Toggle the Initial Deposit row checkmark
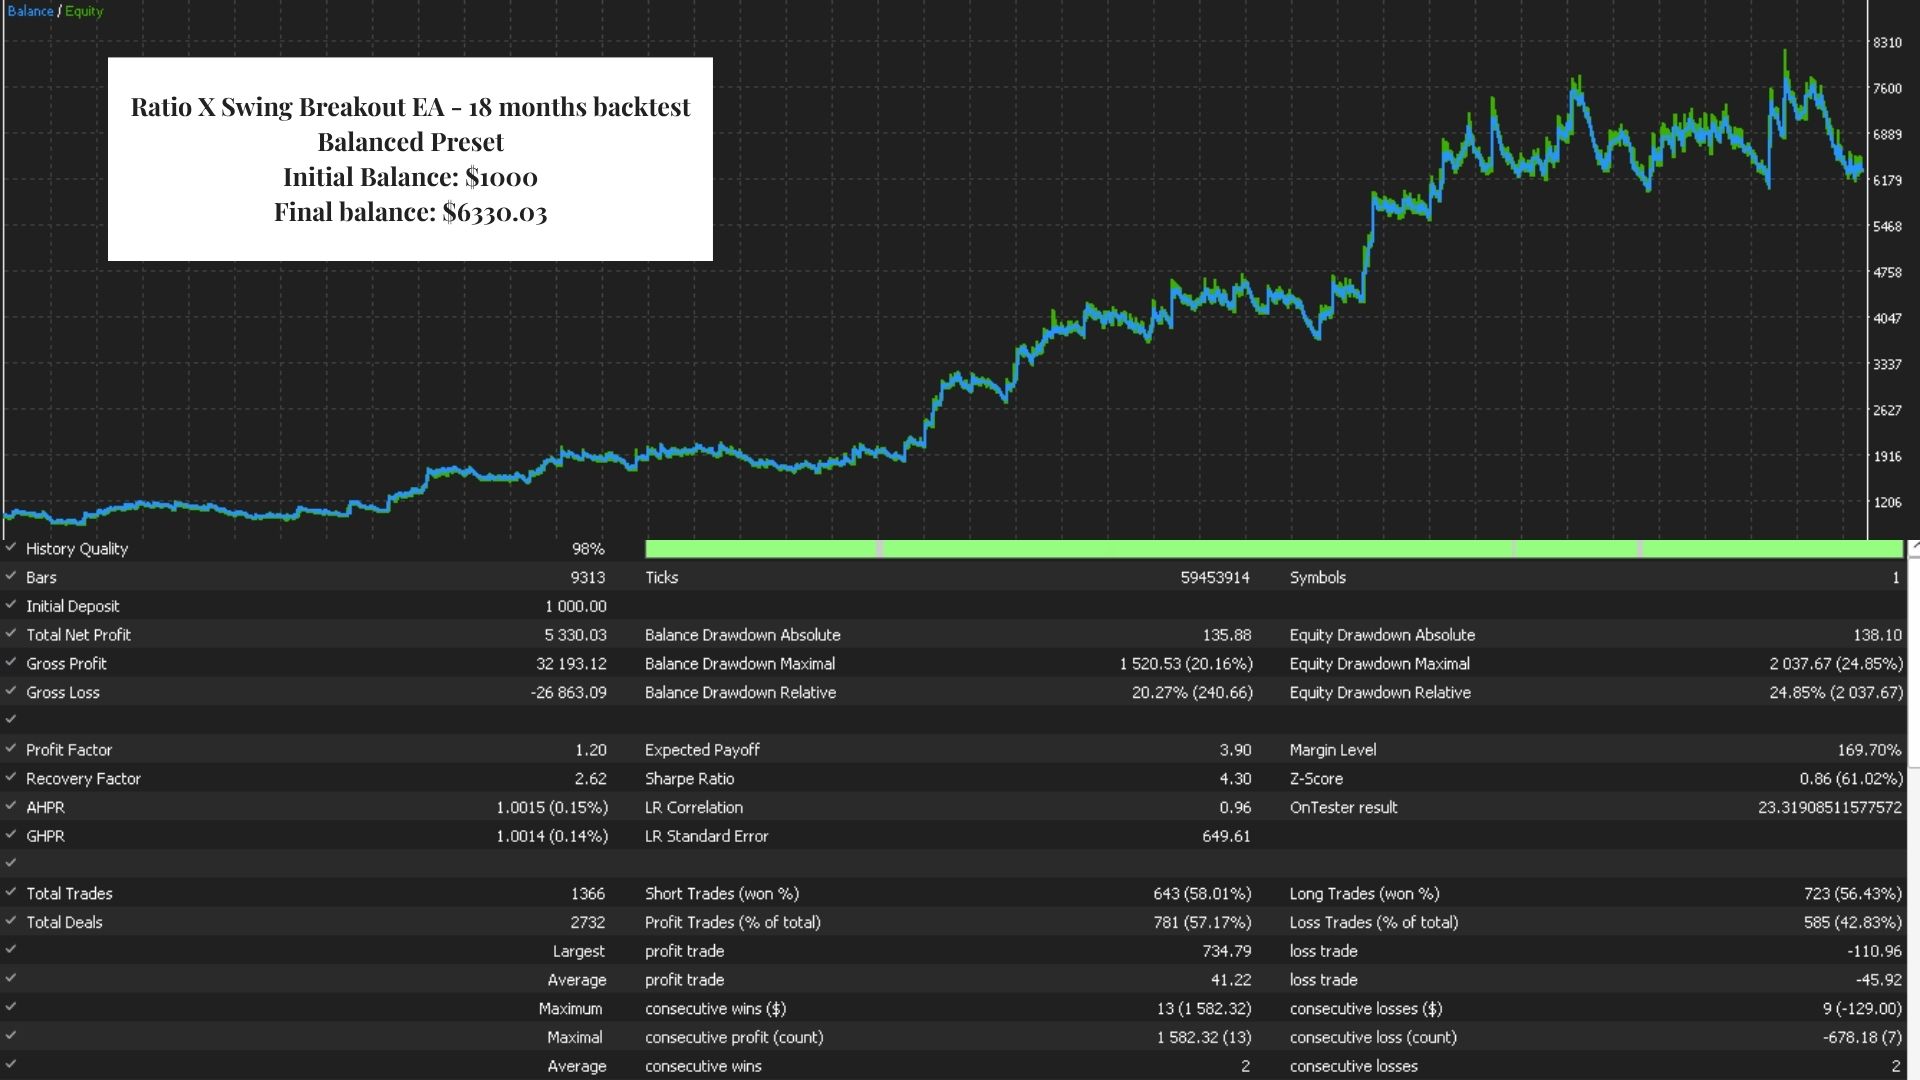The height and width of the screenshot is (1080, 1920). (11, 605)
